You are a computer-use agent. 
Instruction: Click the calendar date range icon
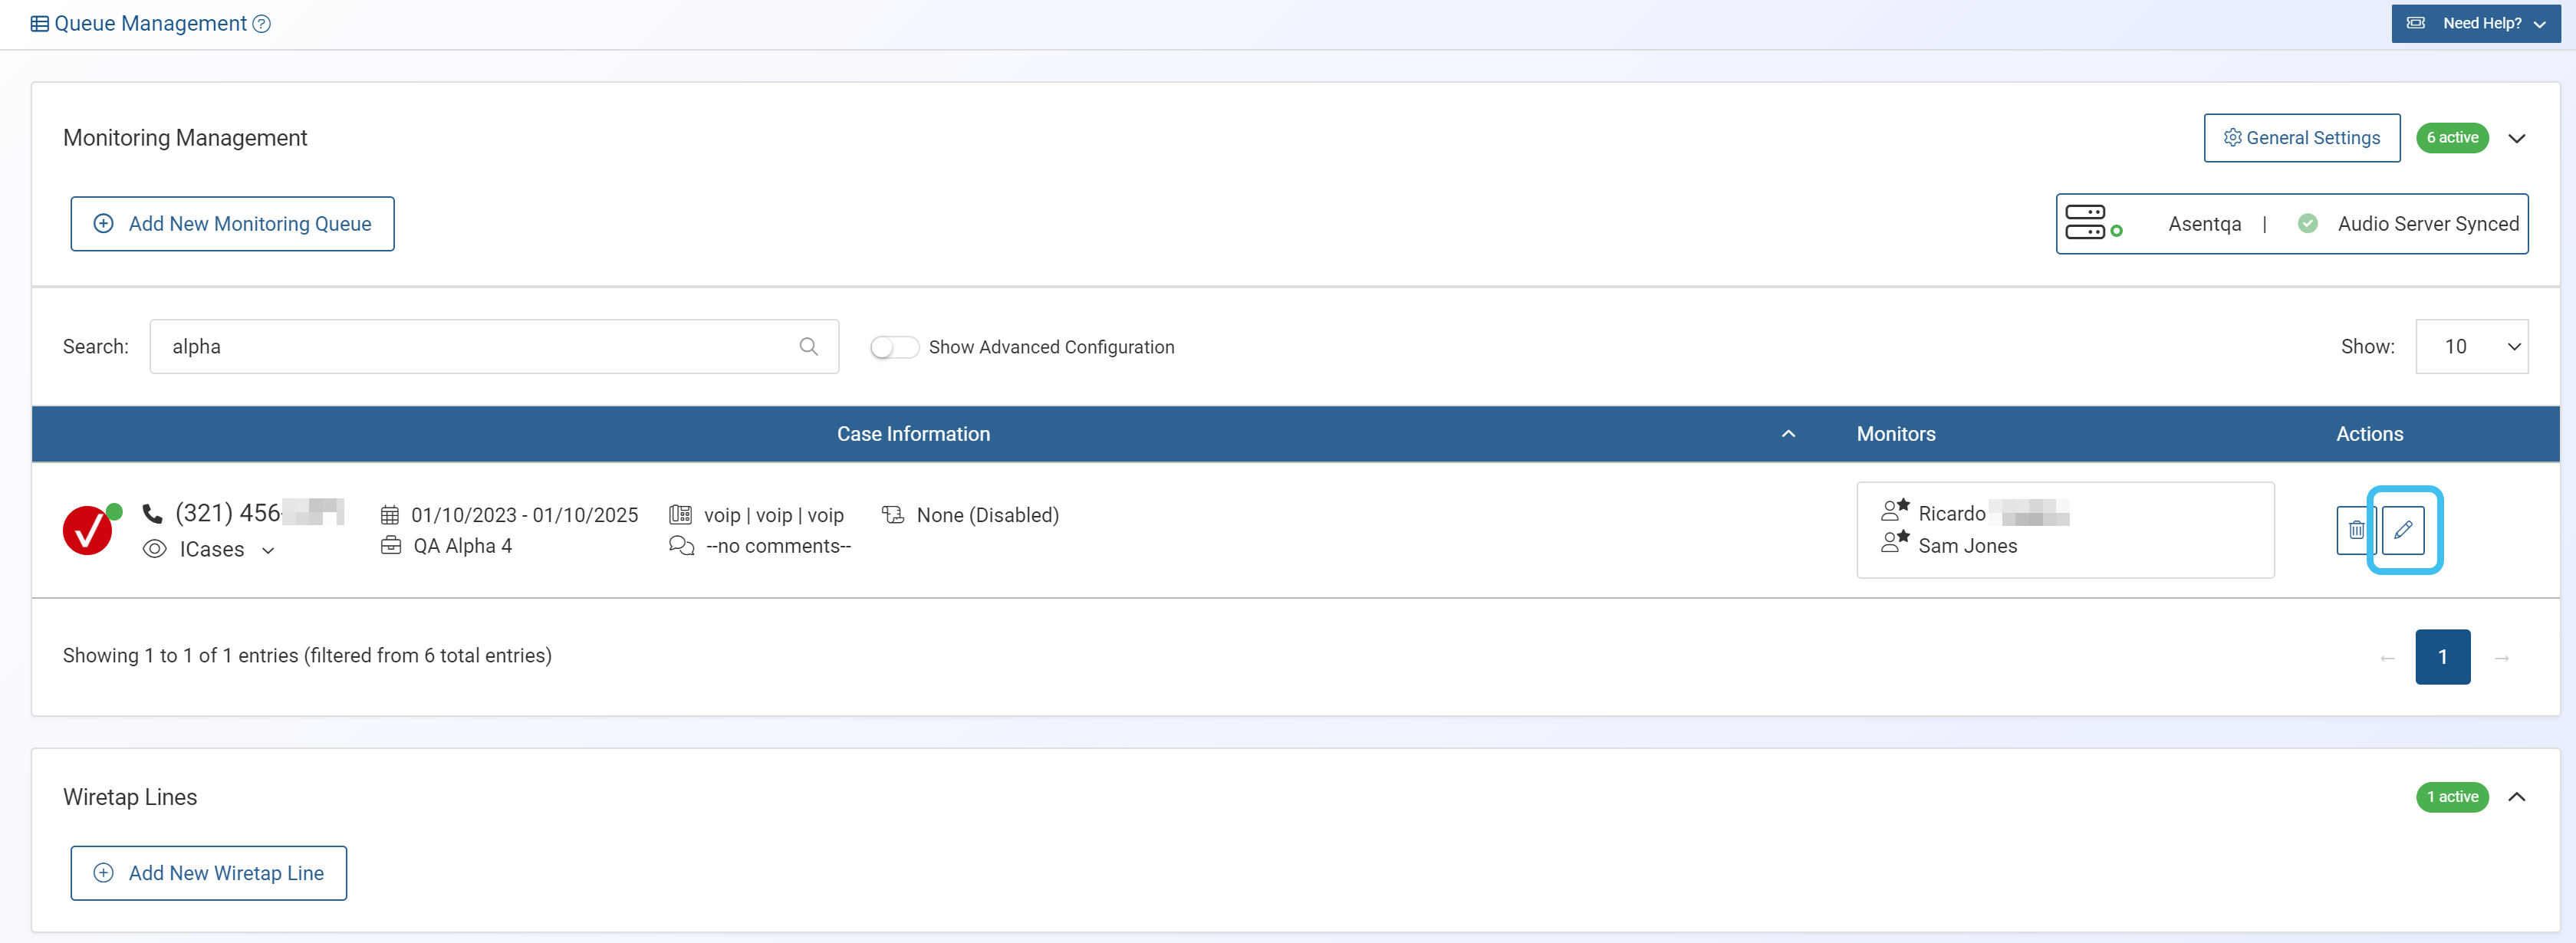pyautogui.click(x=390, y=515)
